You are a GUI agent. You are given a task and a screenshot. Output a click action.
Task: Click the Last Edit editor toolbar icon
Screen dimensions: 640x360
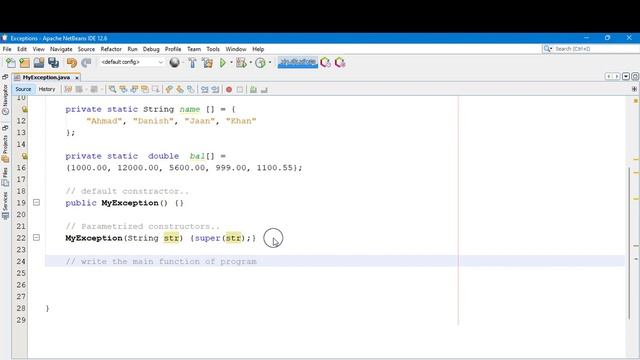[x=68, y=89]
